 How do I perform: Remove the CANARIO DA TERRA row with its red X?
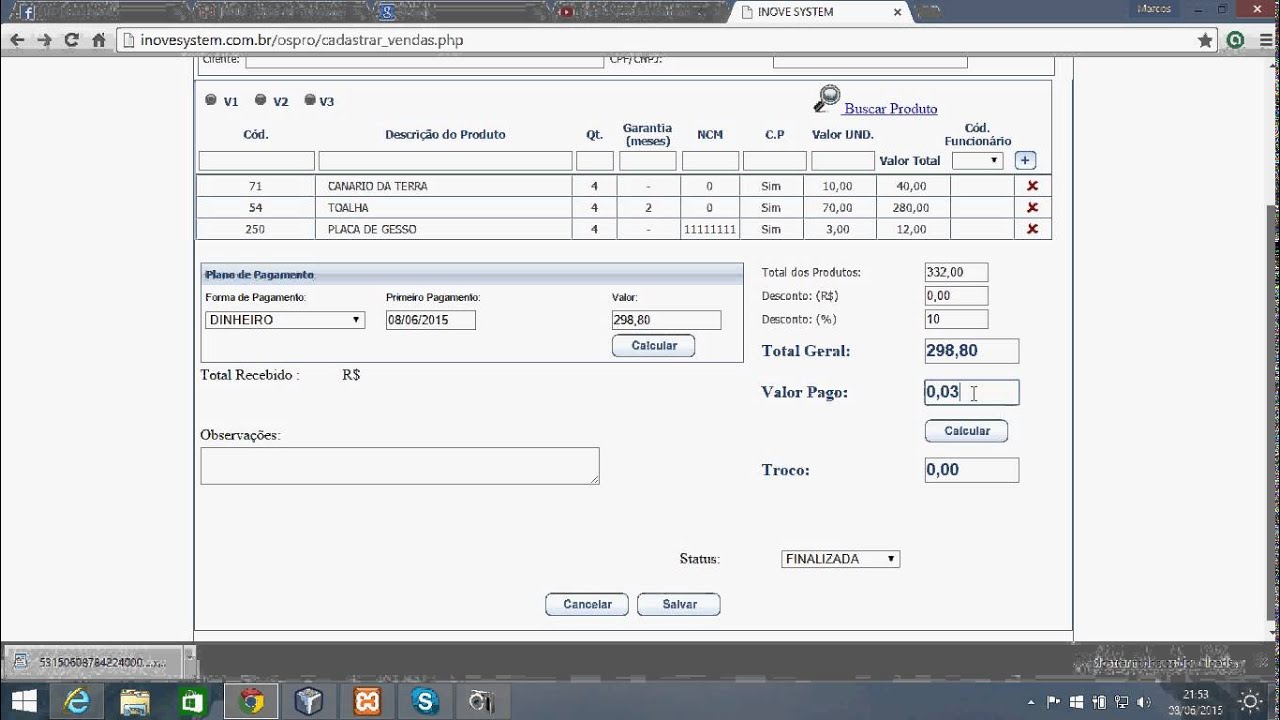click(x=1032, y=186)
